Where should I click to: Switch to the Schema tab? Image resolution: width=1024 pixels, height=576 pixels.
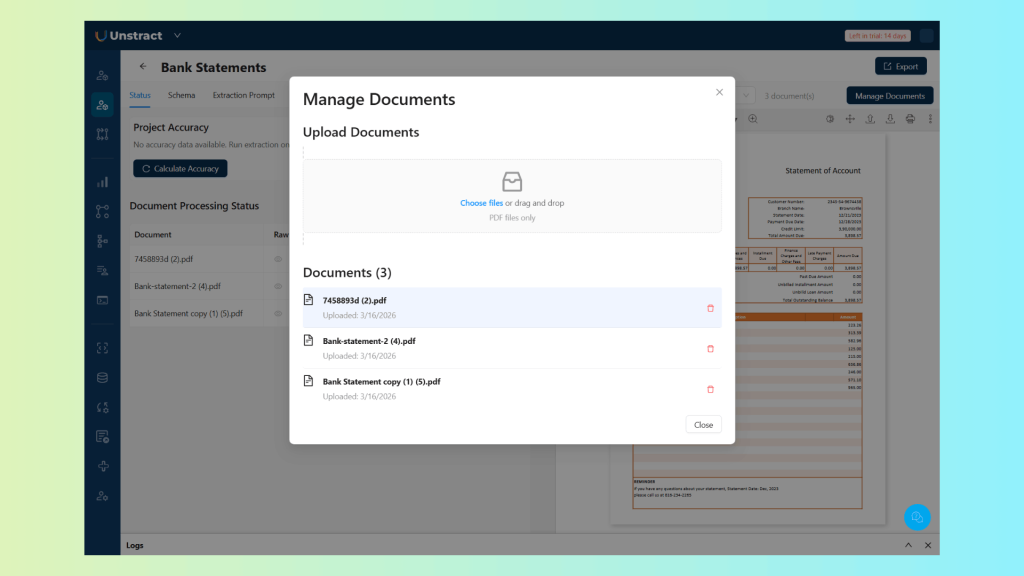point(181,96)
